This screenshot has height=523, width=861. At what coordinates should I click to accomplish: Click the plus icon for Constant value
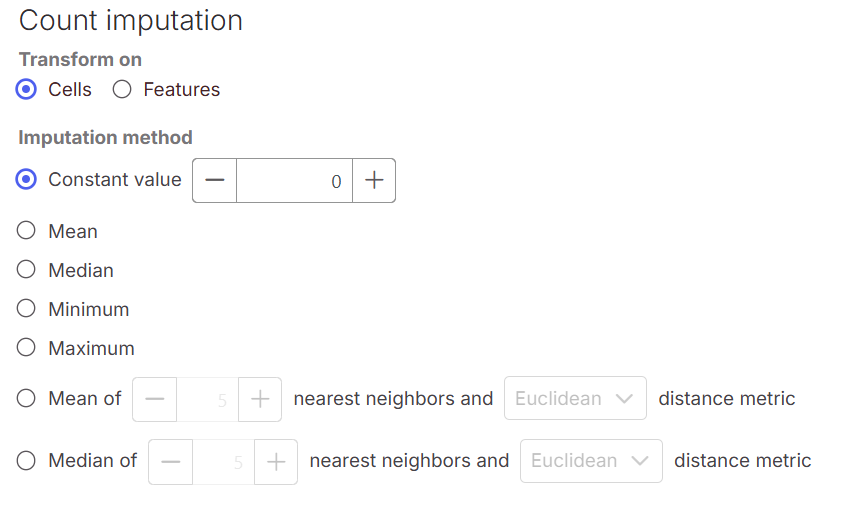pos(374,181)
